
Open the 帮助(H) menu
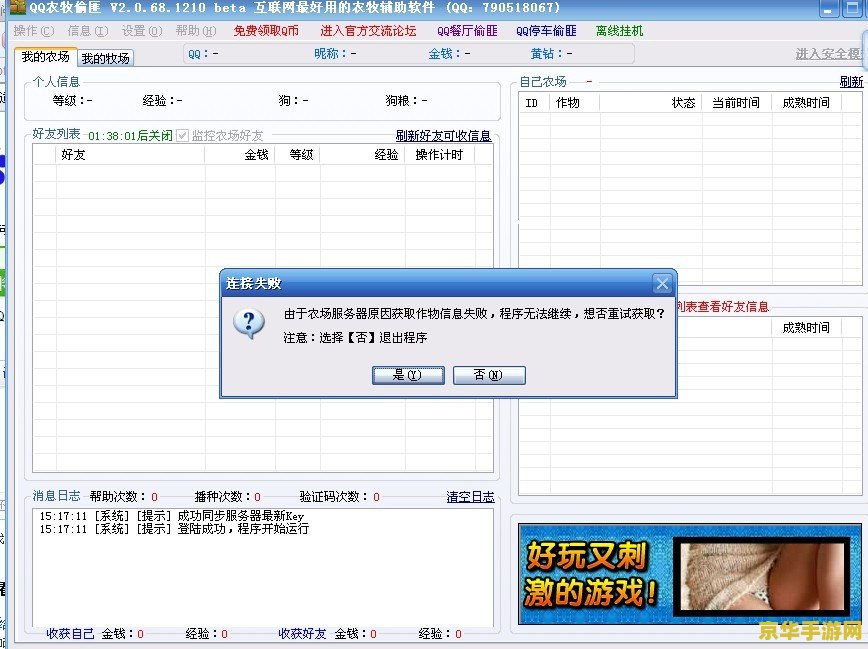point(195,31)
